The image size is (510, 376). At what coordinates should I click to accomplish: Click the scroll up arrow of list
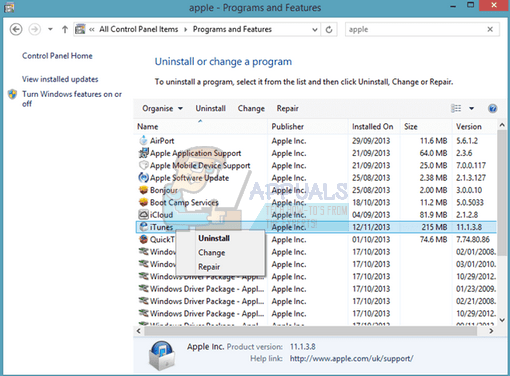pyautogui.click(x=502, y=125)
